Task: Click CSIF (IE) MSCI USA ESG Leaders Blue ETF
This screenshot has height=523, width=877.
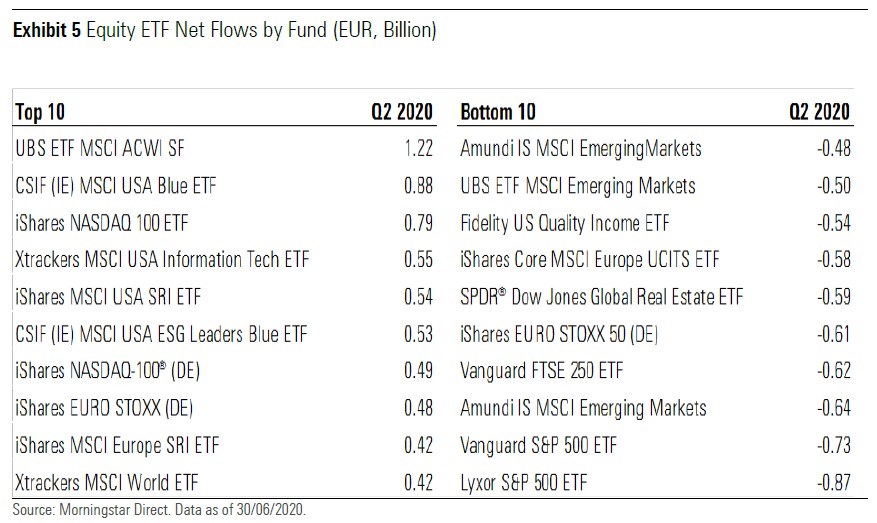Action: [158, 334]
